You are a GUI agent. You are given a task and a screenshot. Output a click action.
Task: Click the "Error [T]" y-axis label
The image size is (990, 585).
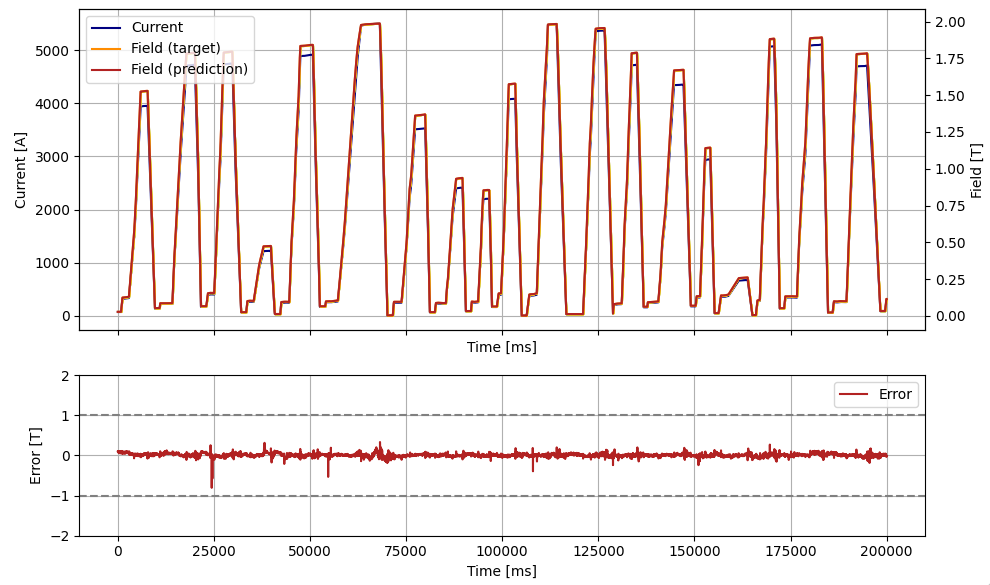[x=36, y=456]
